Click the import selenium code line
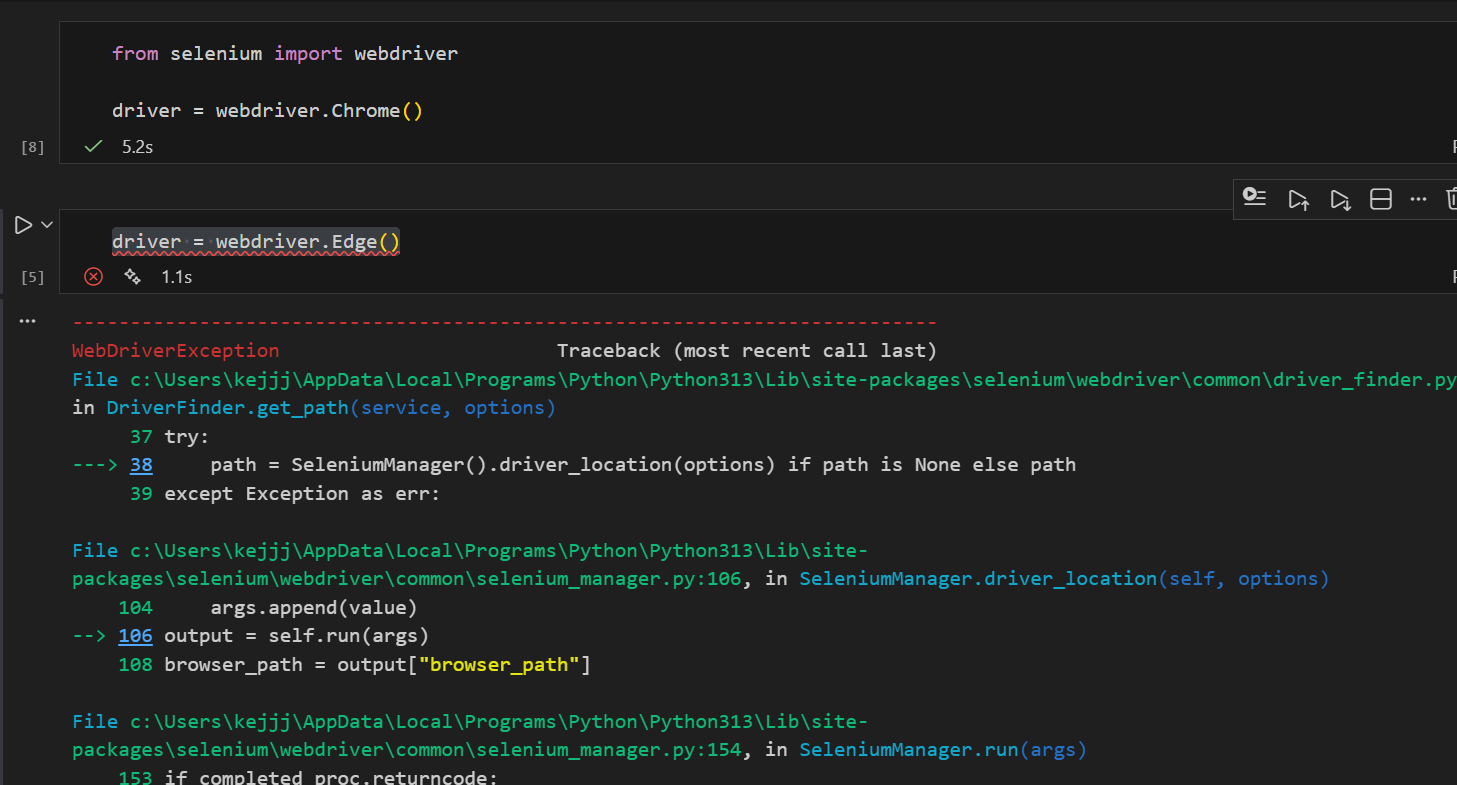This screenshot has width=1457, height=785. click(284, 54)
